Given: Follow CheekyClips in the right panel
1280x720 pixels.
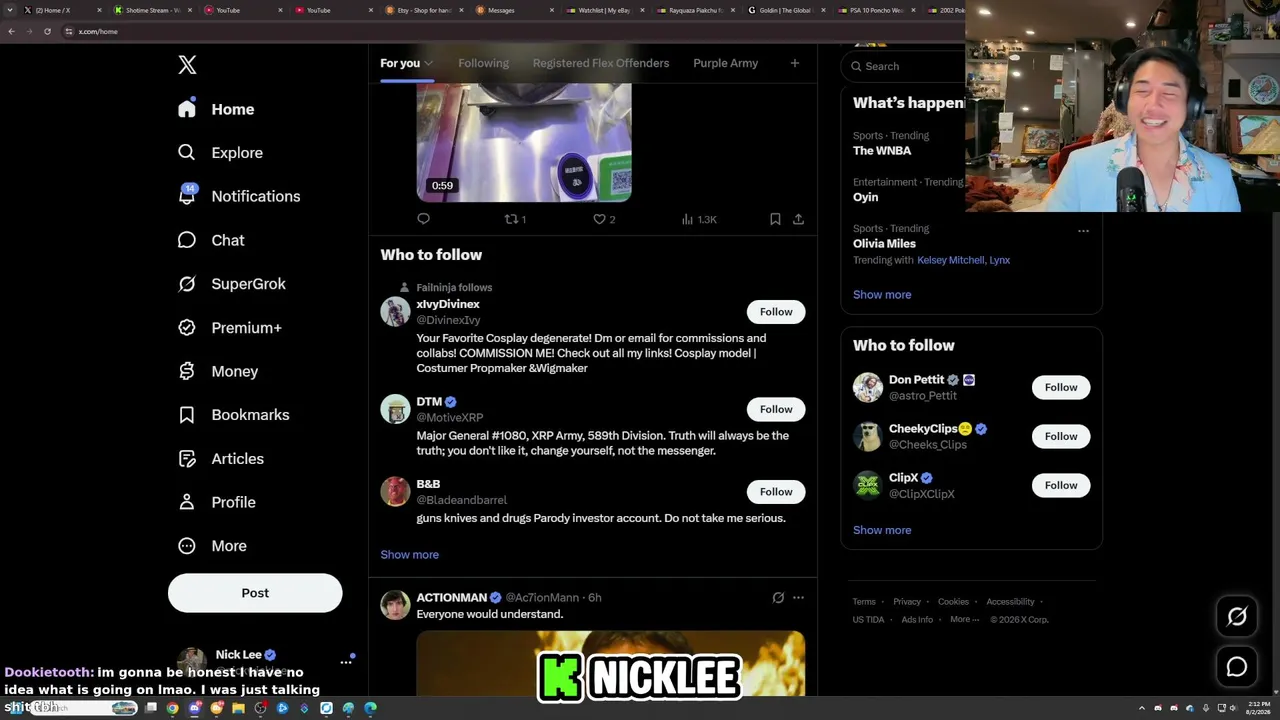Looking at the screenshot, I should pyautogui.click(x=1061, y=437).
